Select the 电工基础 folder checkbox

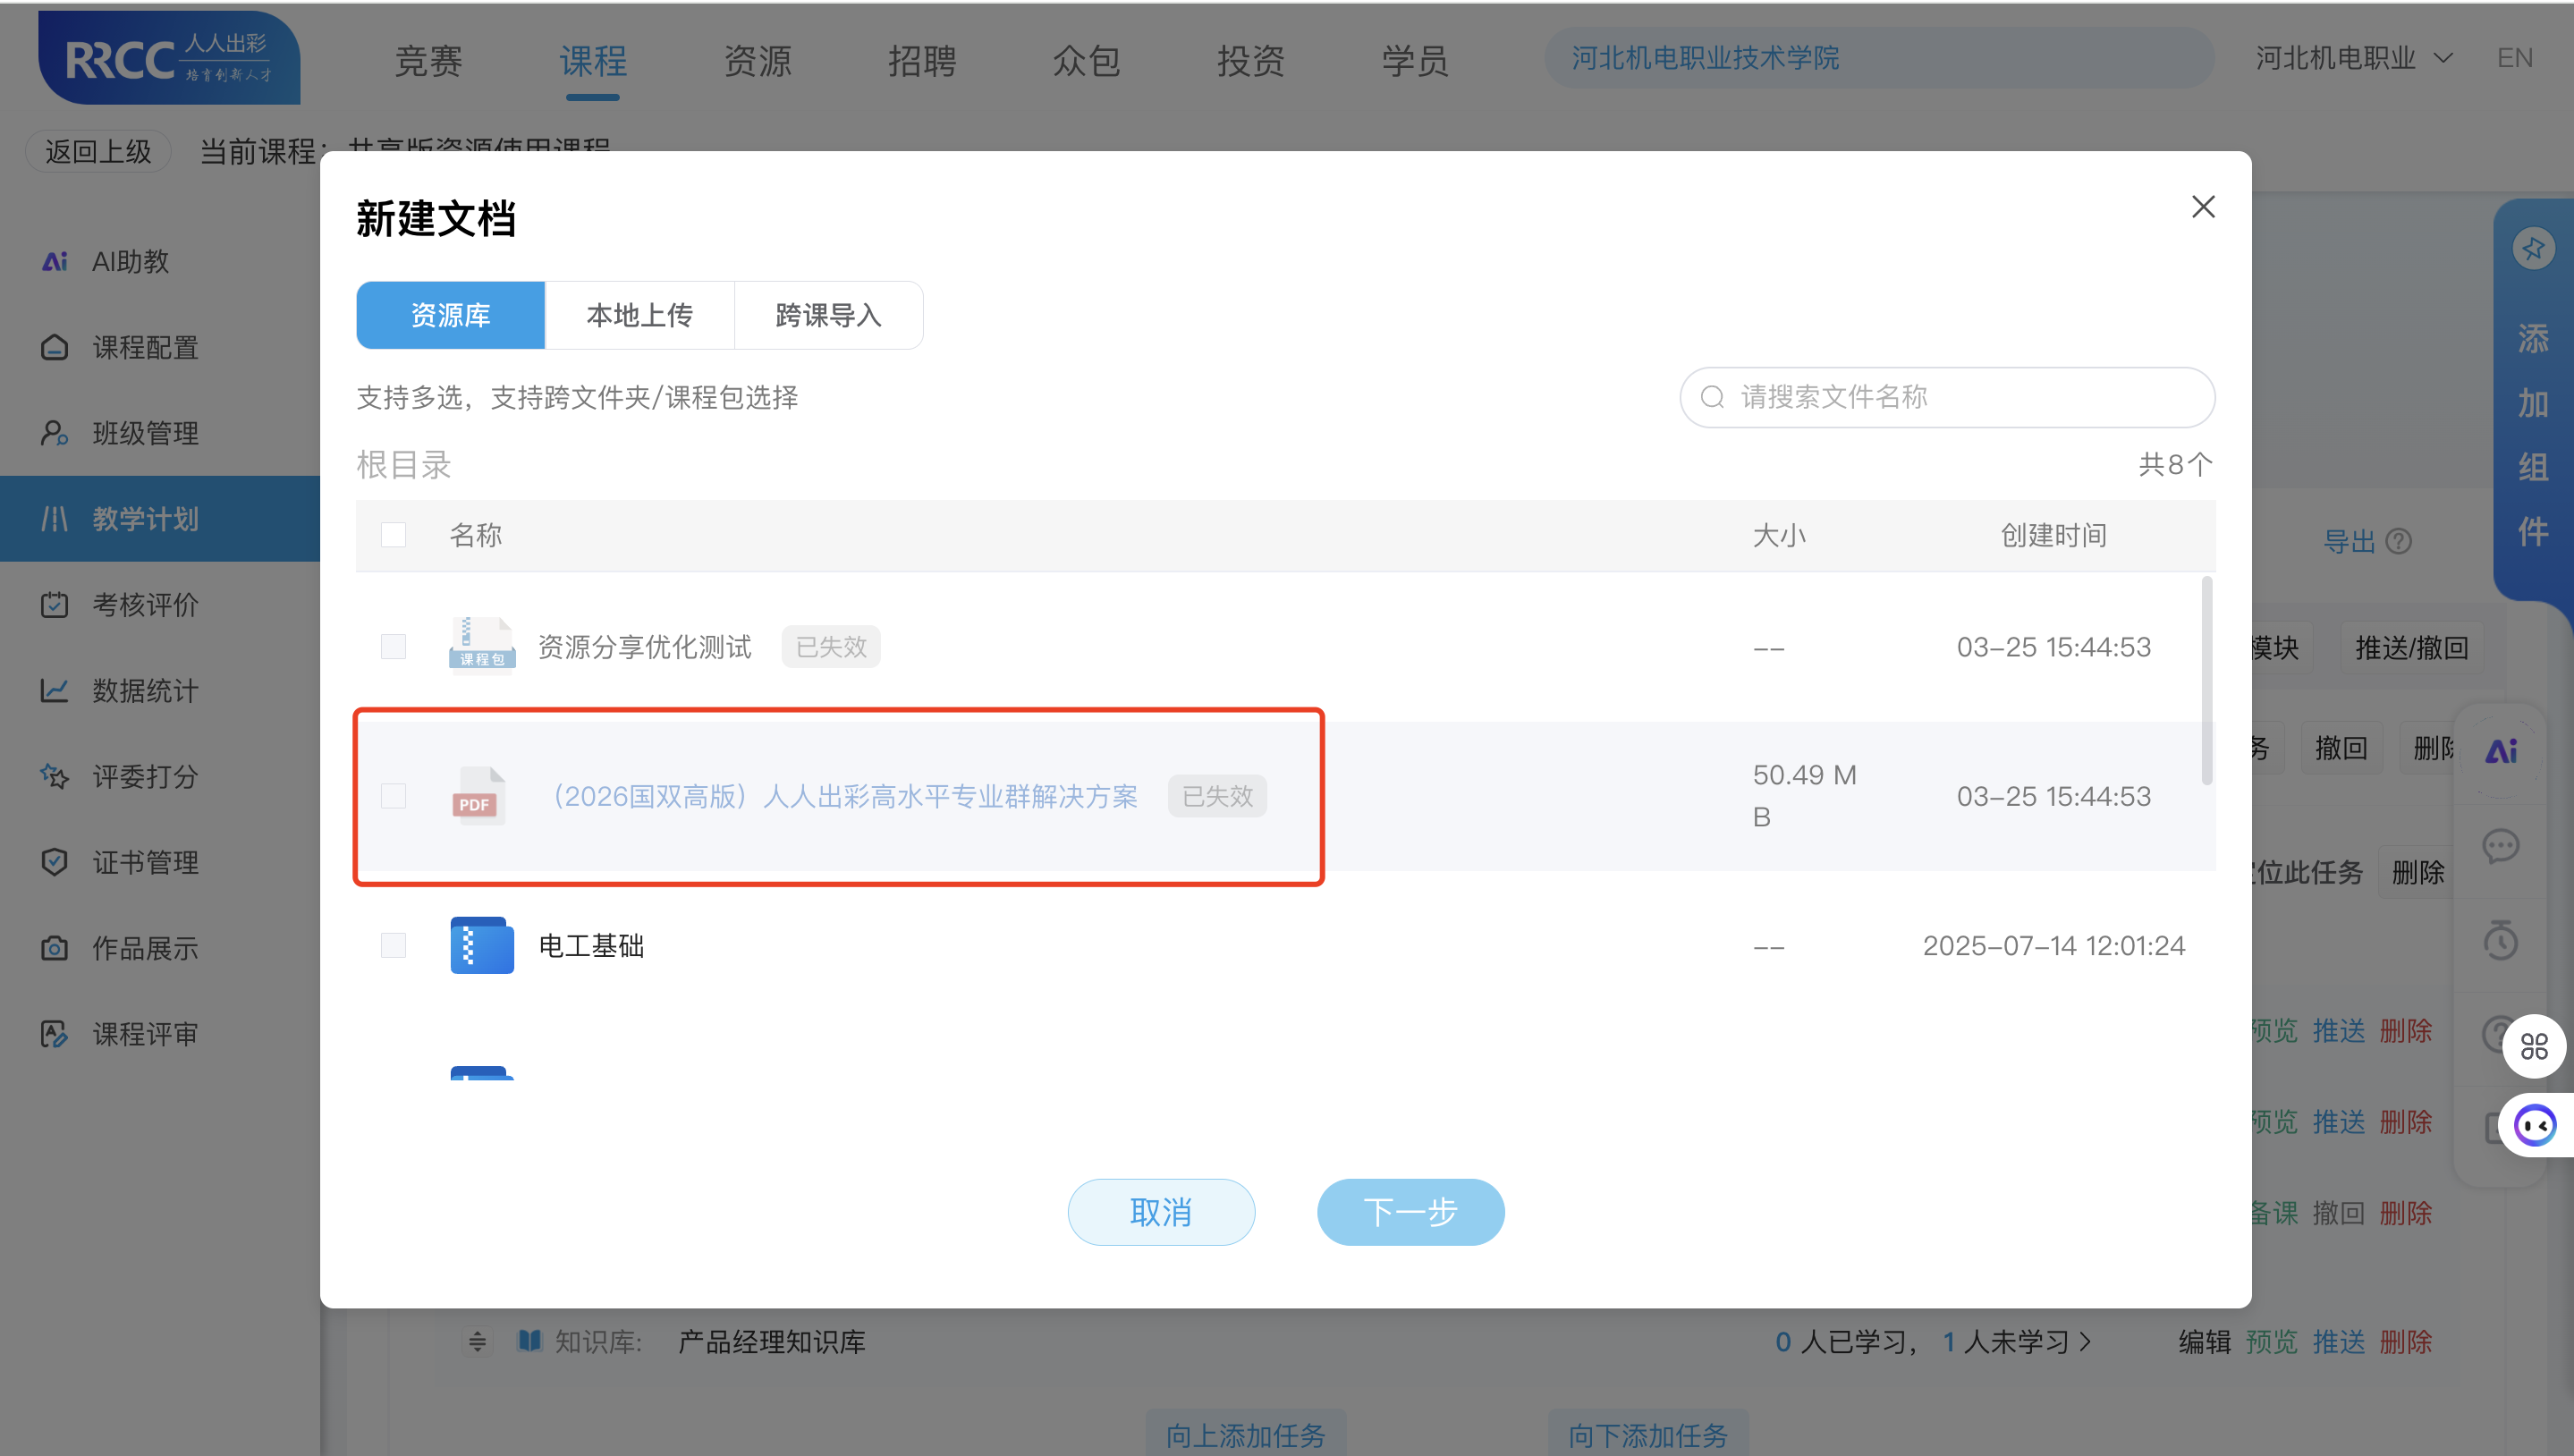click(x=393, y=945)
